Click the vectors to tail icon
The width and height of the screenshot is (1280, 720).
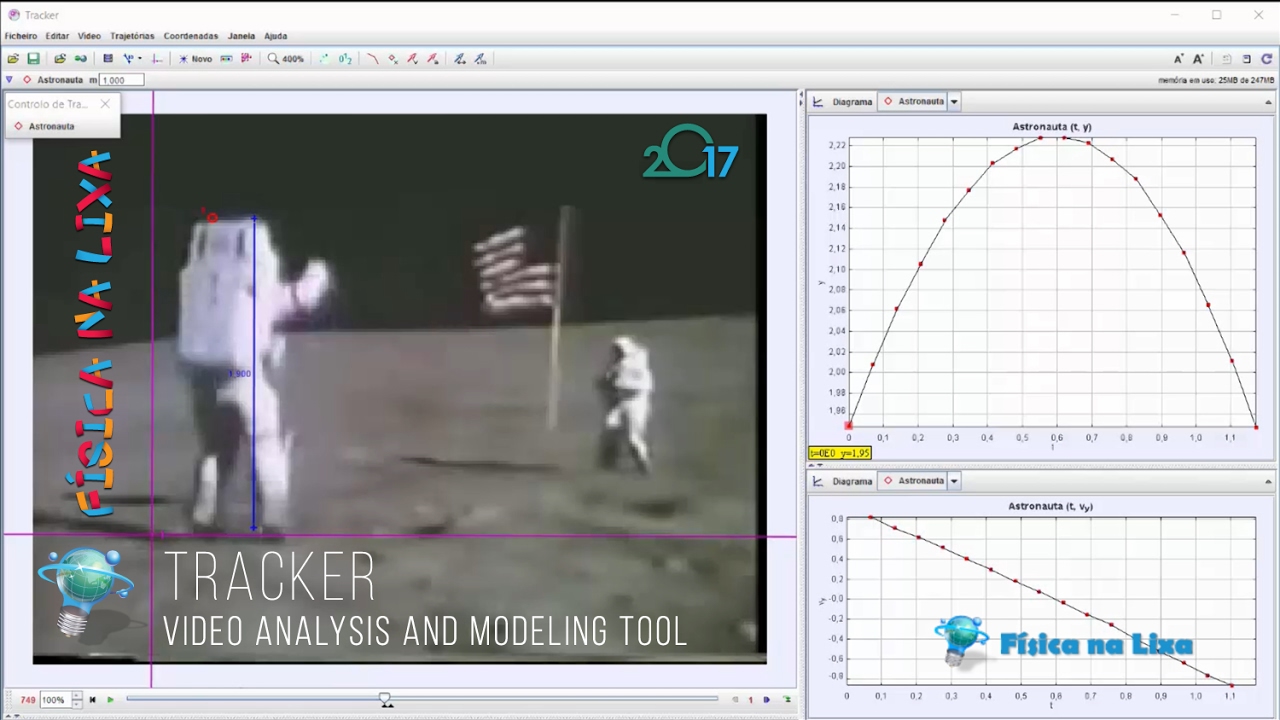click(x=459, y=59)
